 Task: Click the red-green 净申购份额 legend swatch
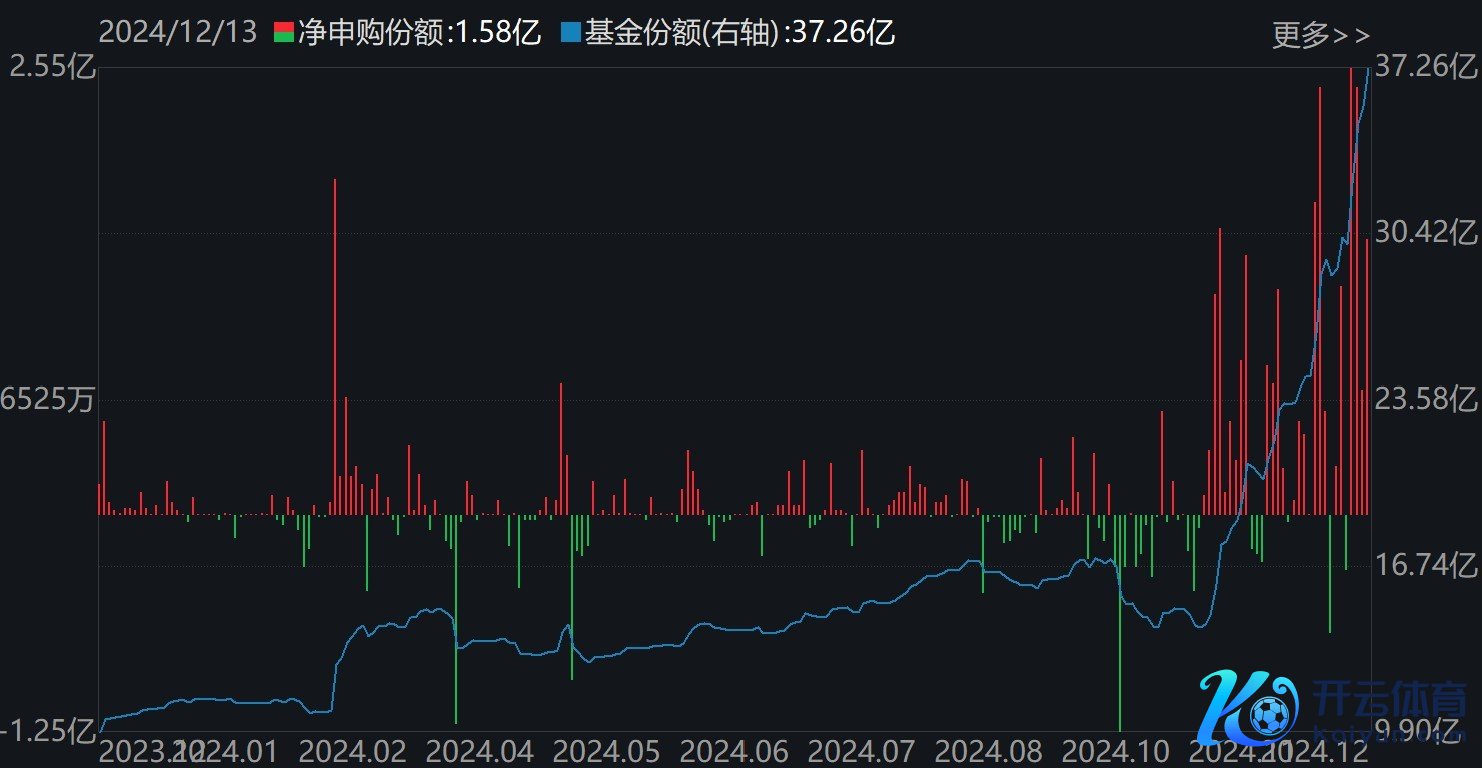point(283,34)
